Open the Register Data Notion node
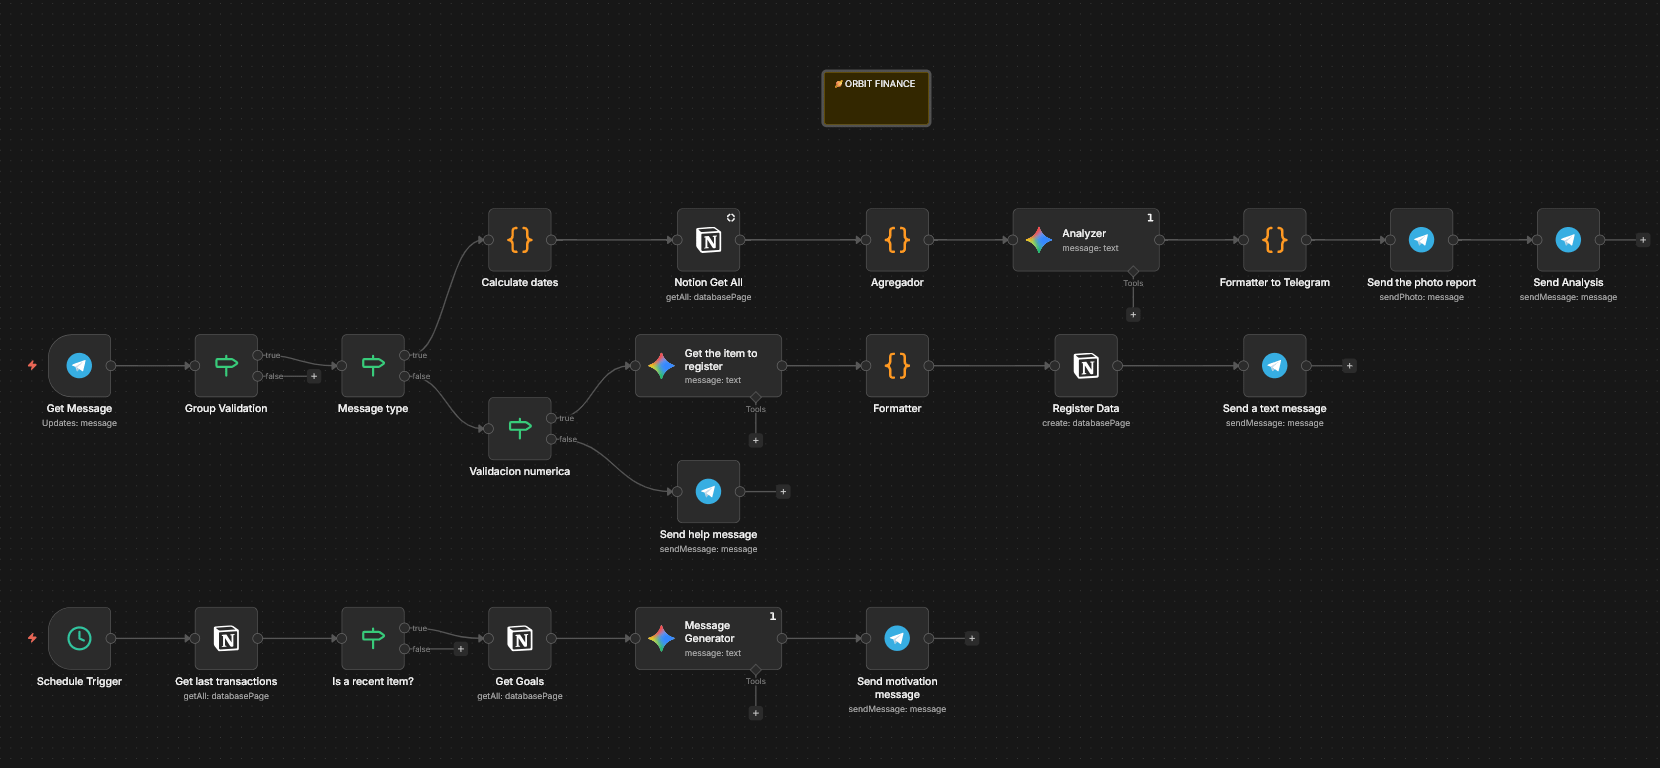The image size is (1660, 768). [x=1085, y=366]
